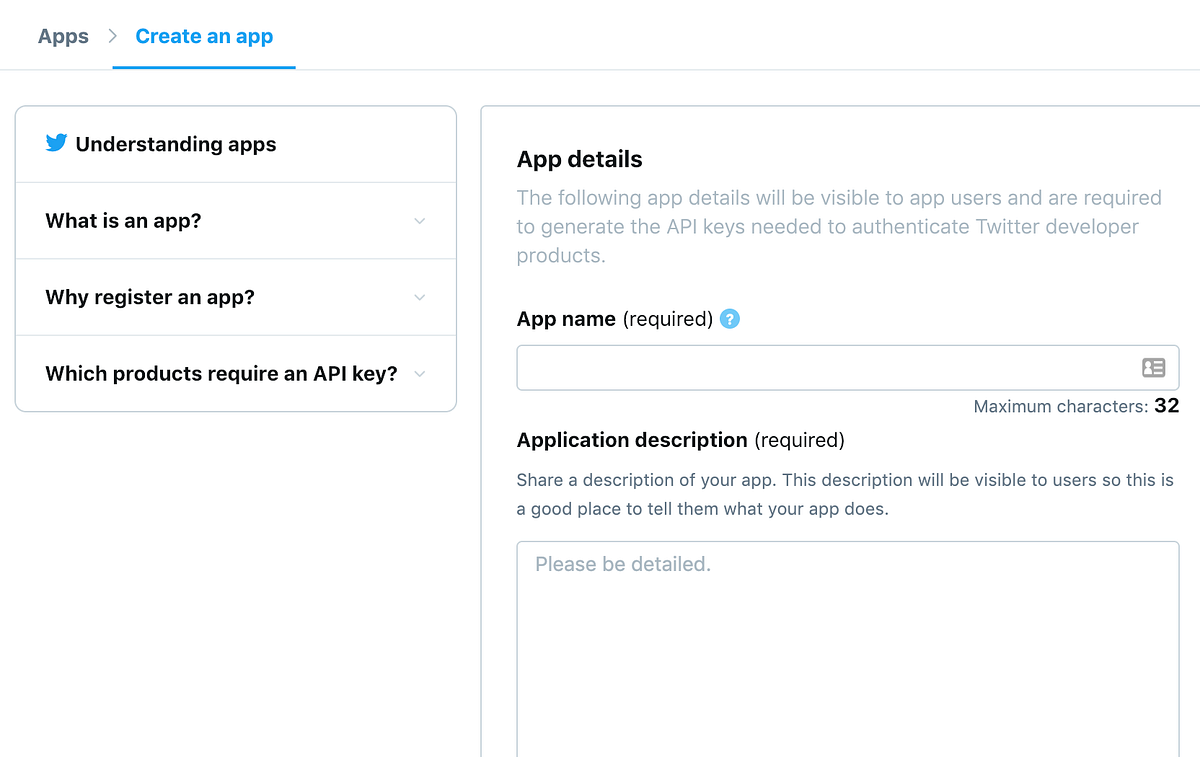Click the chevron beside 'Why register an app?'
This screenshot has width=1200, height=757.
(420, 297)
